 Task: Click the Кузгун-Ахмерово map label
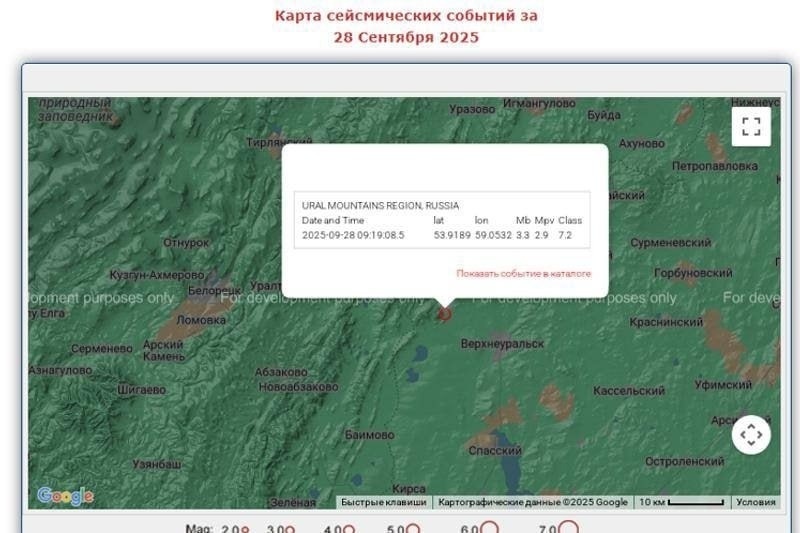[x=157, y=275]
